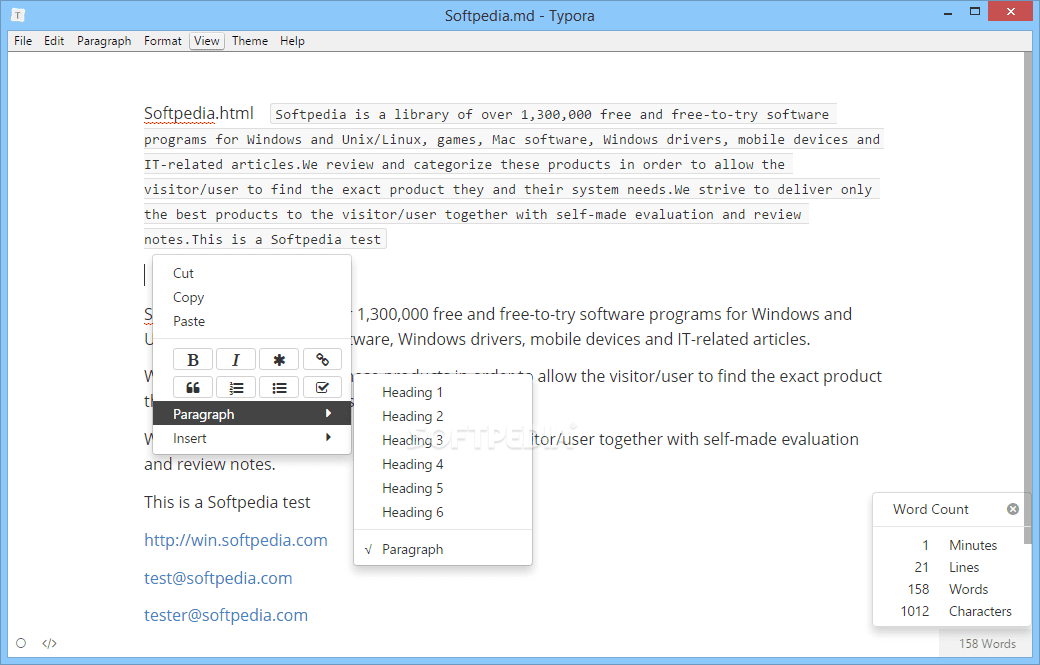
Task: Apply bold from the context menu
Action: [x=192, y=359]
